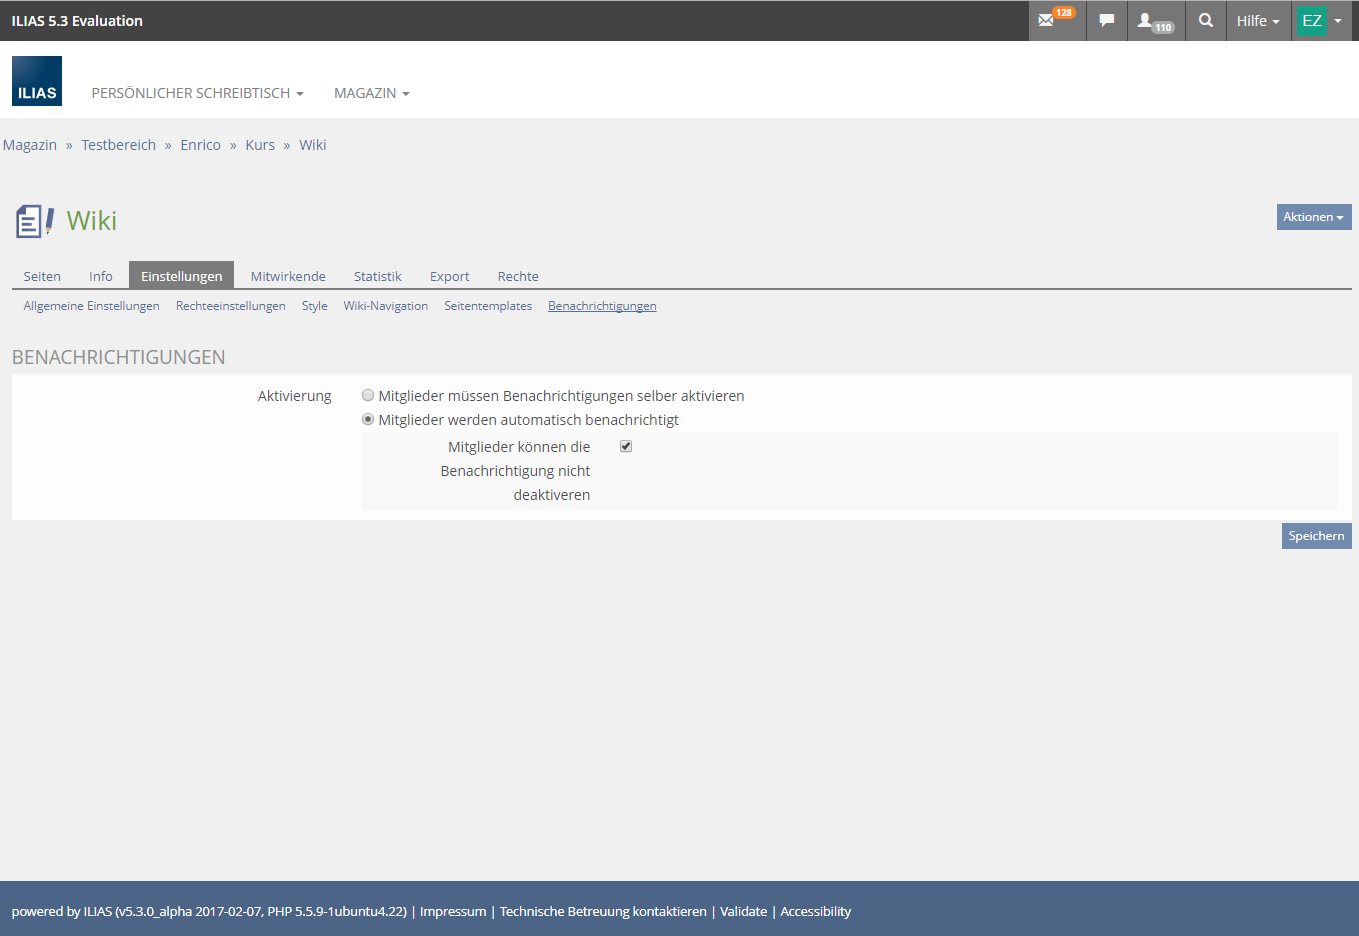
Task: Expand Persönlicher Schreibtisch menu
Action: pyautogui.click(x=197, y=93)
